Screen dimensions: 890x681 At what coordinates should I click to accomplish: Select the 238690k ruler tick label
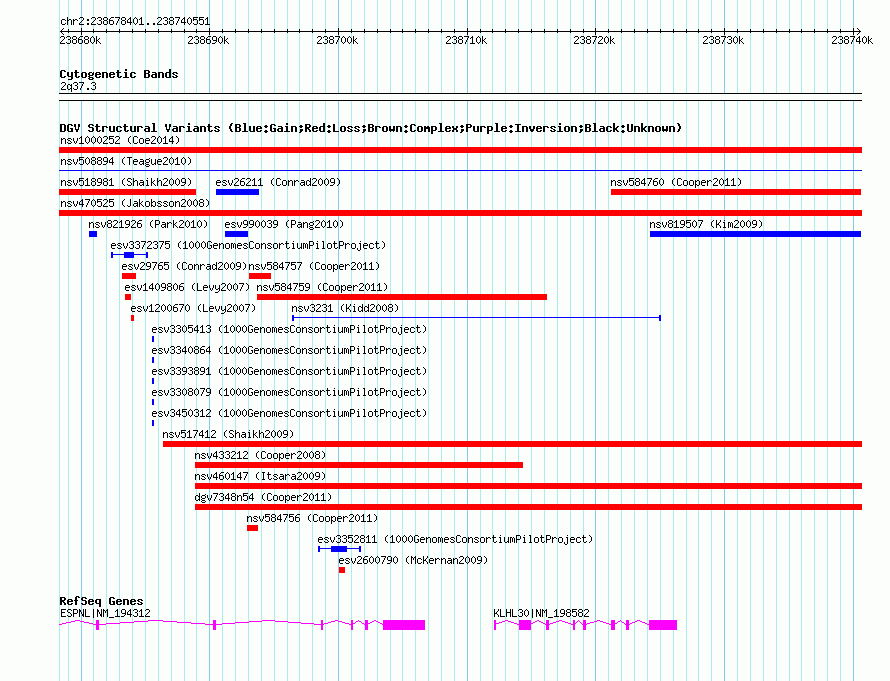[x=208, y=40]
